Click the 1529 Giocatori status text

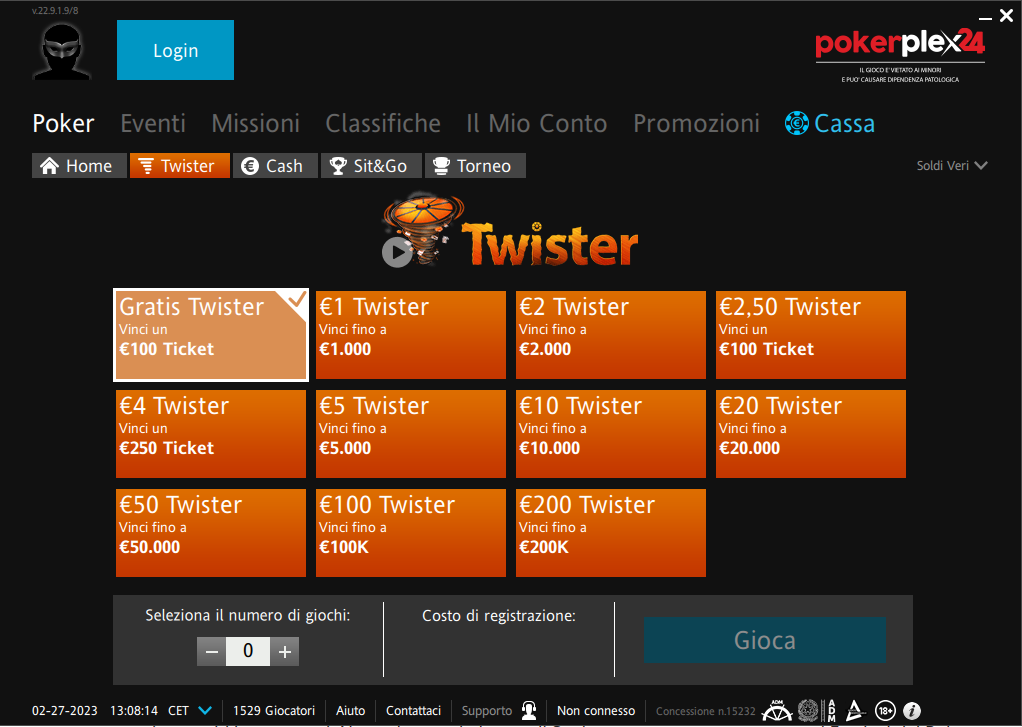(274, 711)
